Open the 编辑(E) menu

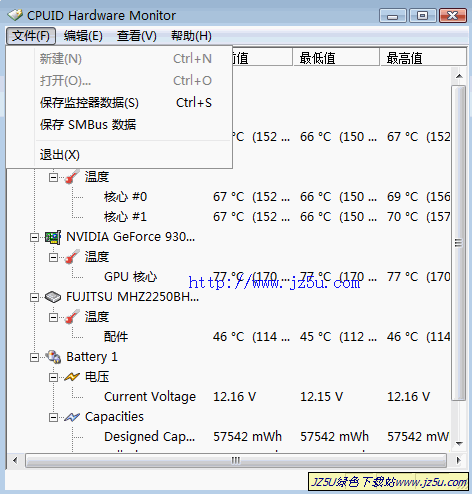click(x=83, y=36)
